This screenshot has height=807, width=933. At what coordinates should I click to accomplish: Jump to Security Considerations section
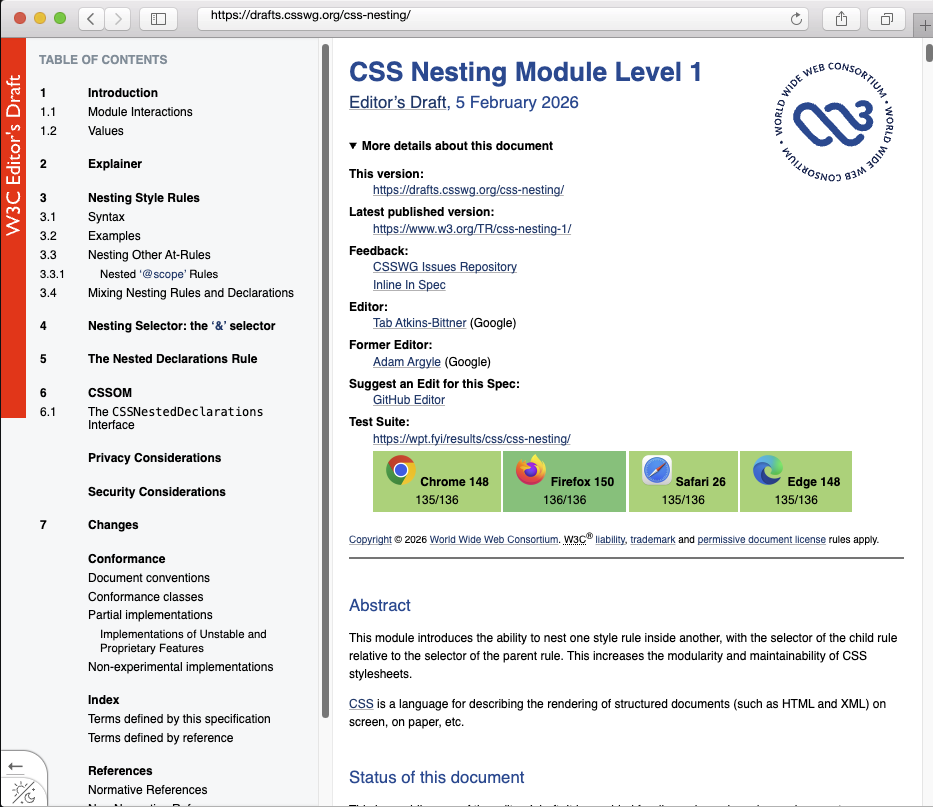pyautogui.click(x=157, y=492)
